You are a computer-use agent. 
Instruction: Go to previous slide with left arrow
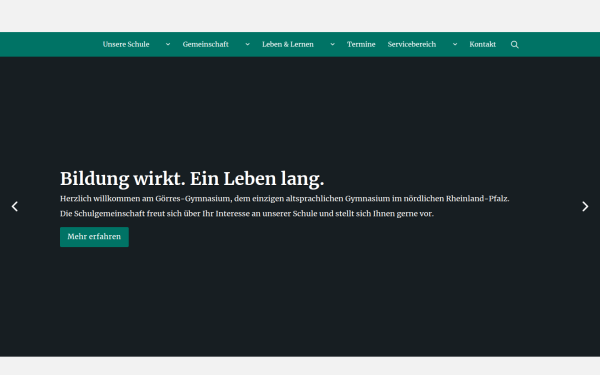coord(15,206)
